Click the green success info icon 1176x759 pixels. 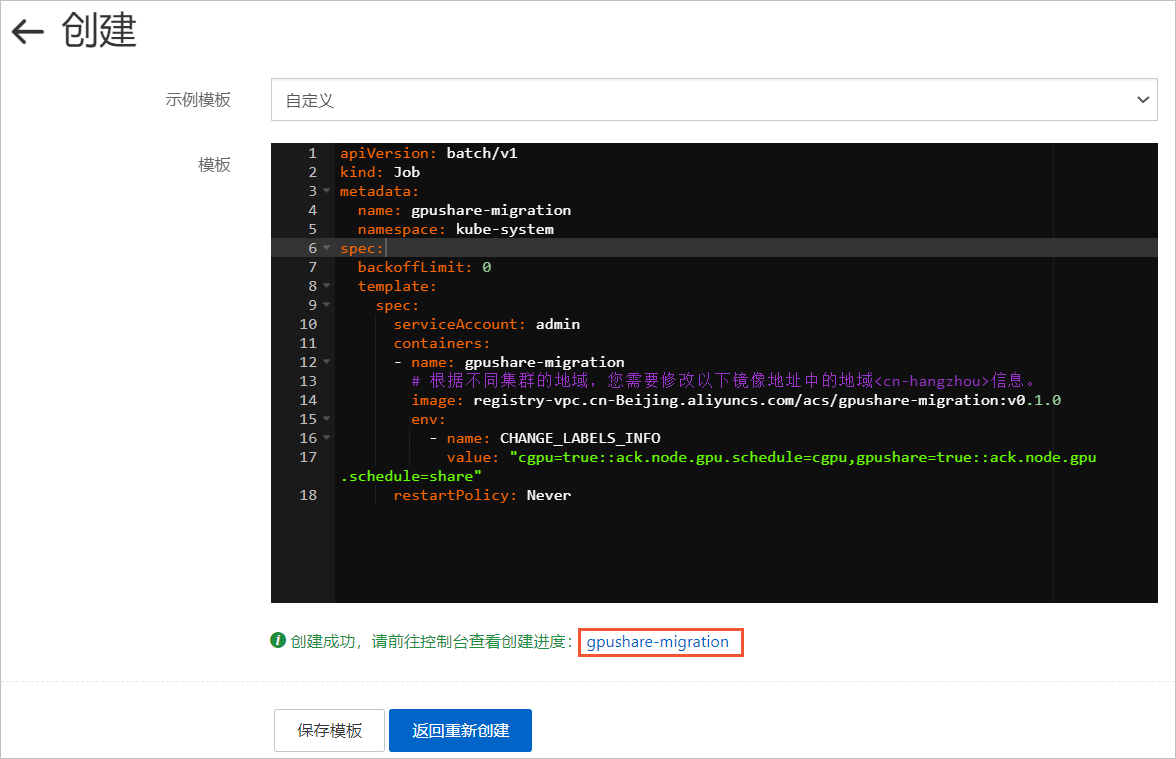pos(278,640)
